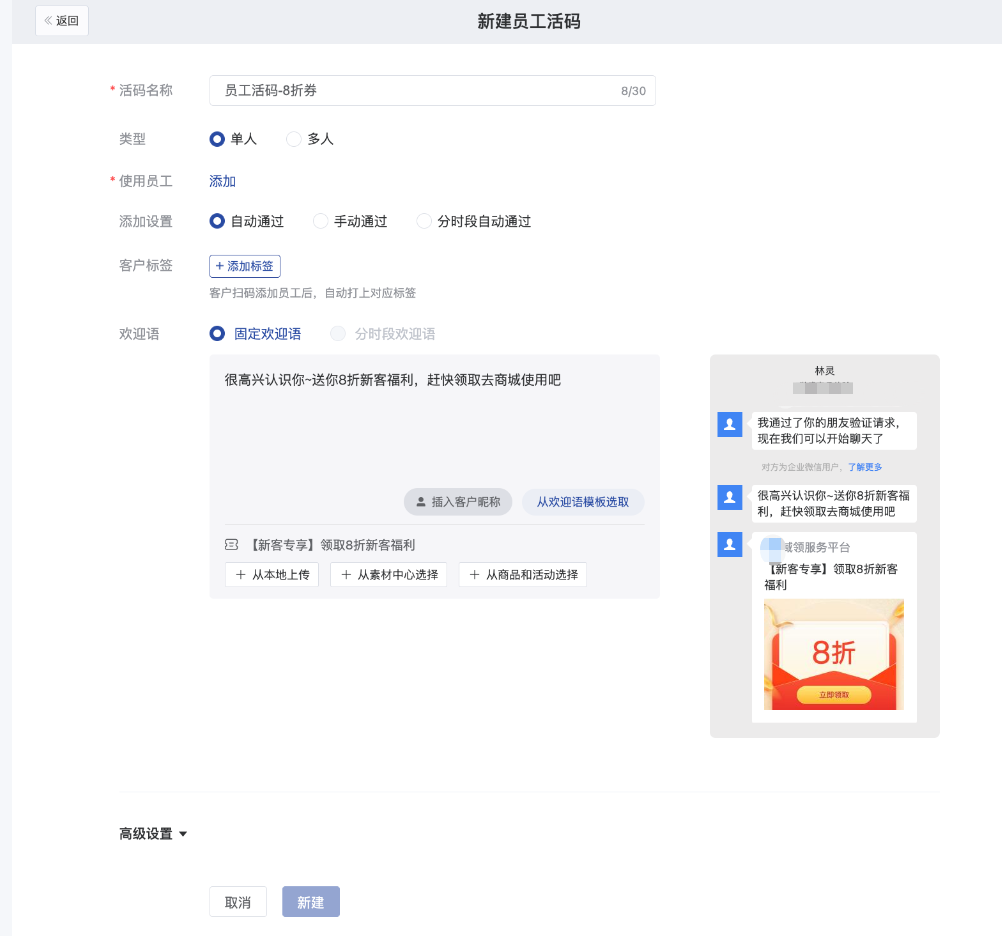Click the 新建 submit button
1002x936 pixels.
point(311,901)
